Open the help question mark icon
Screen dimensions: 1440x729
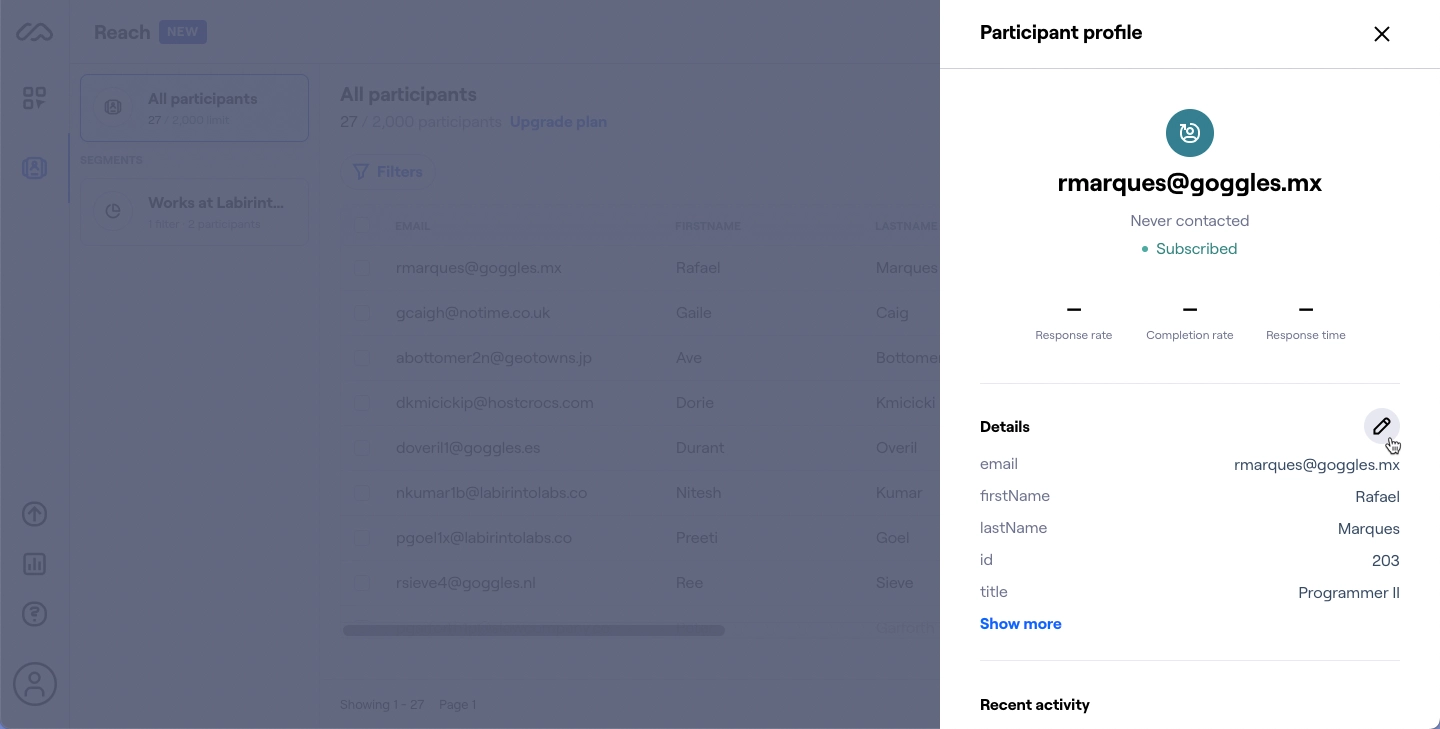point(34,614)
